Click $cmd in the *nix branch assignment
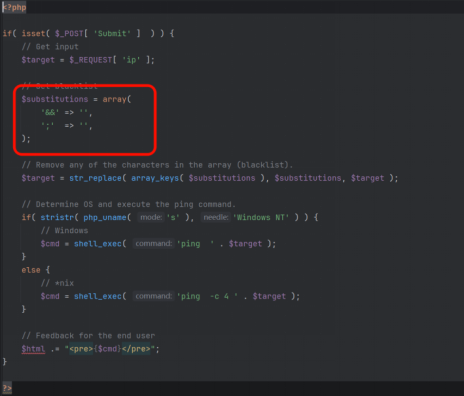This screenshot has width=464, height=396. click(x=50, y=296)
